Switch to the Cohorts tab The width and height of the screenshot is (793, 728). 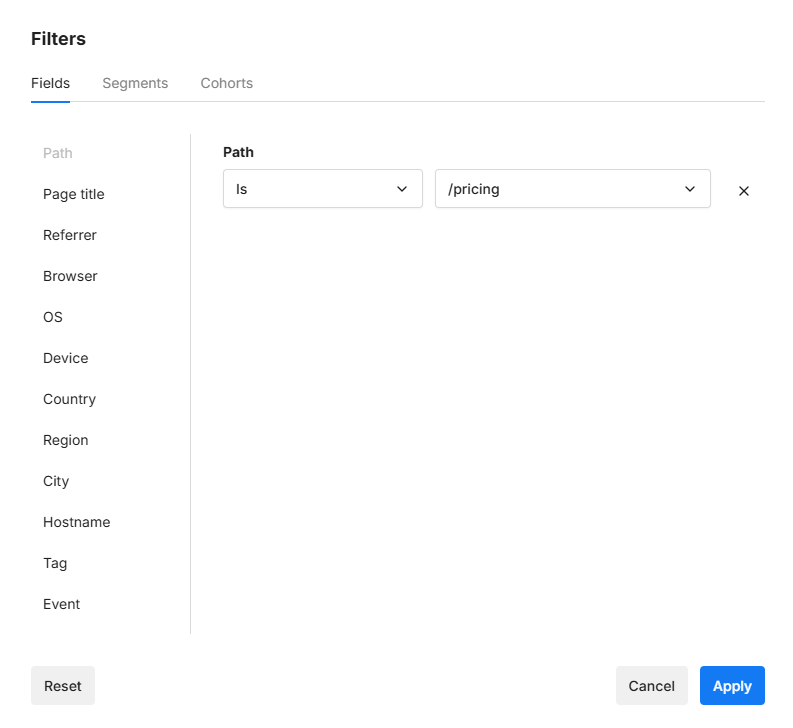pyautogui.click(x=226, y=83)
